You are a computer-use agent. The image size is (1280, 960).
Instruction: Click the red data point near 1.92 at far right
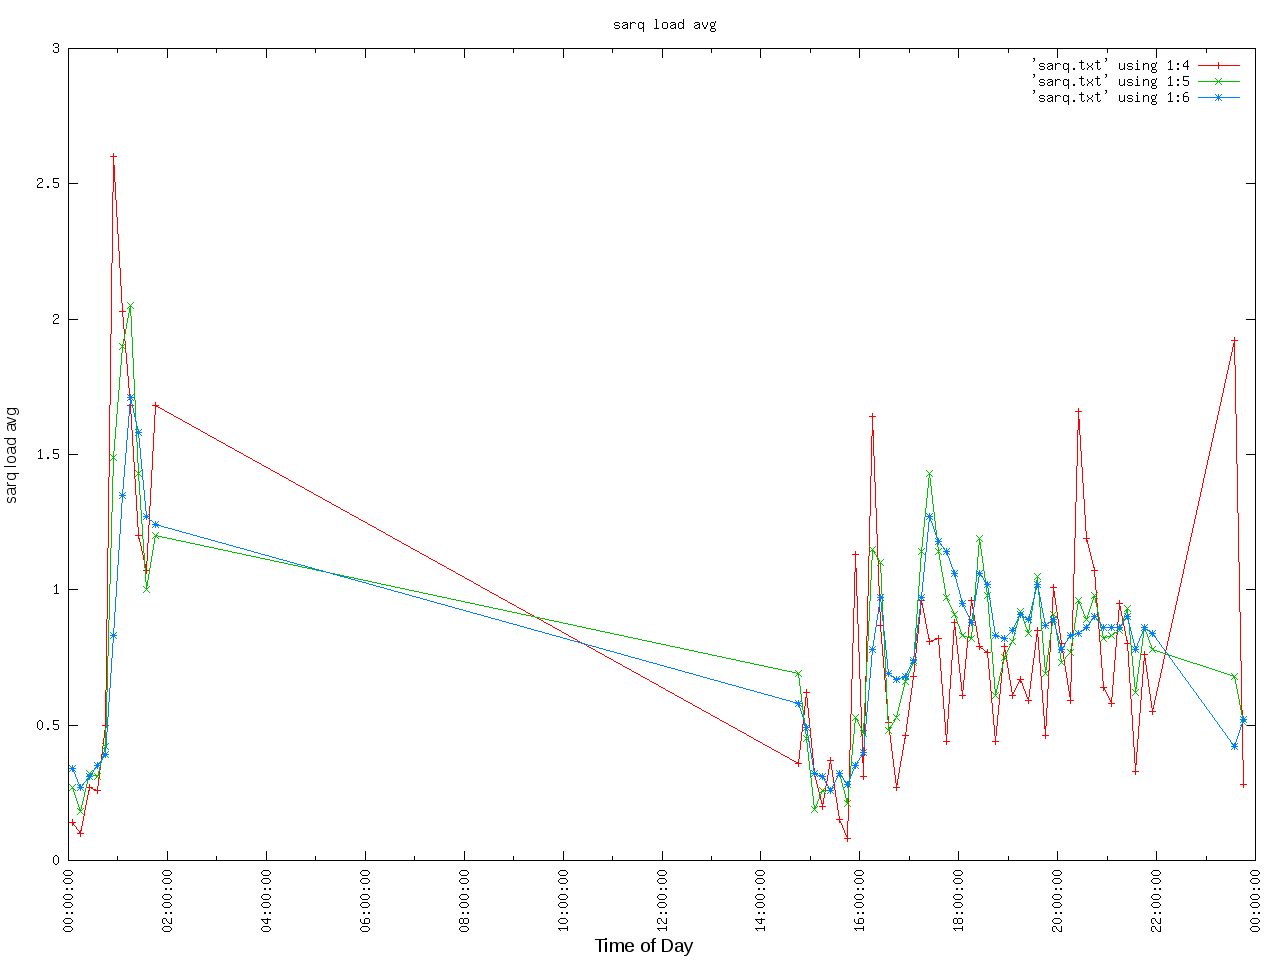(x=1234, y=340)
